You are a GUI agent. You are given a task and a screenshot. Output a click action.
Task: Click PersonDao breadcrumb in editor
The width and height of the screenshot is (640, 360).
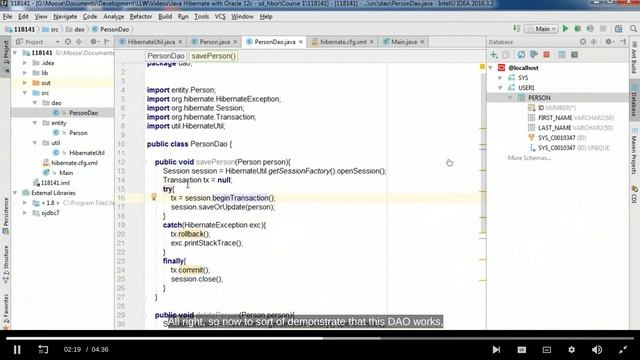coord(166,56)
